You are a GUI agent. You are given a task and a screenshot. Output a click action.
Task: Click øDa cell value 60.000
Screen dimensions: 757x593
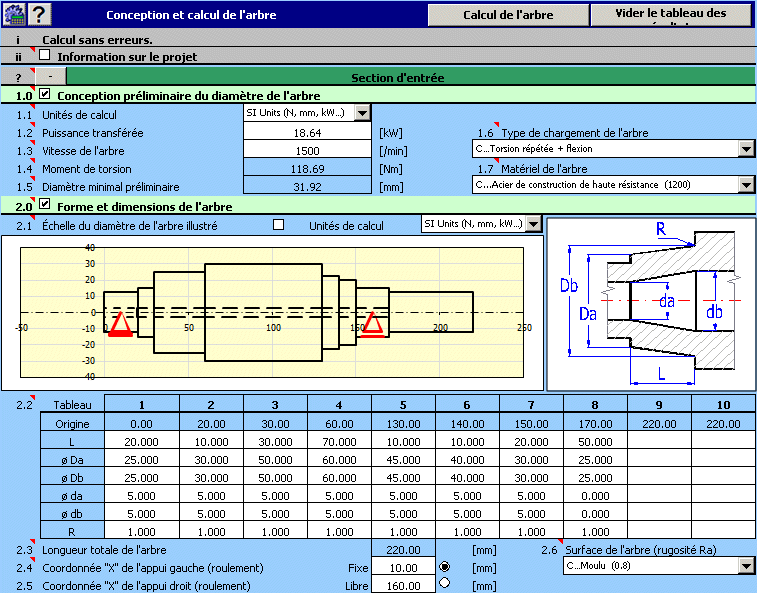click(x=339, y=460)
